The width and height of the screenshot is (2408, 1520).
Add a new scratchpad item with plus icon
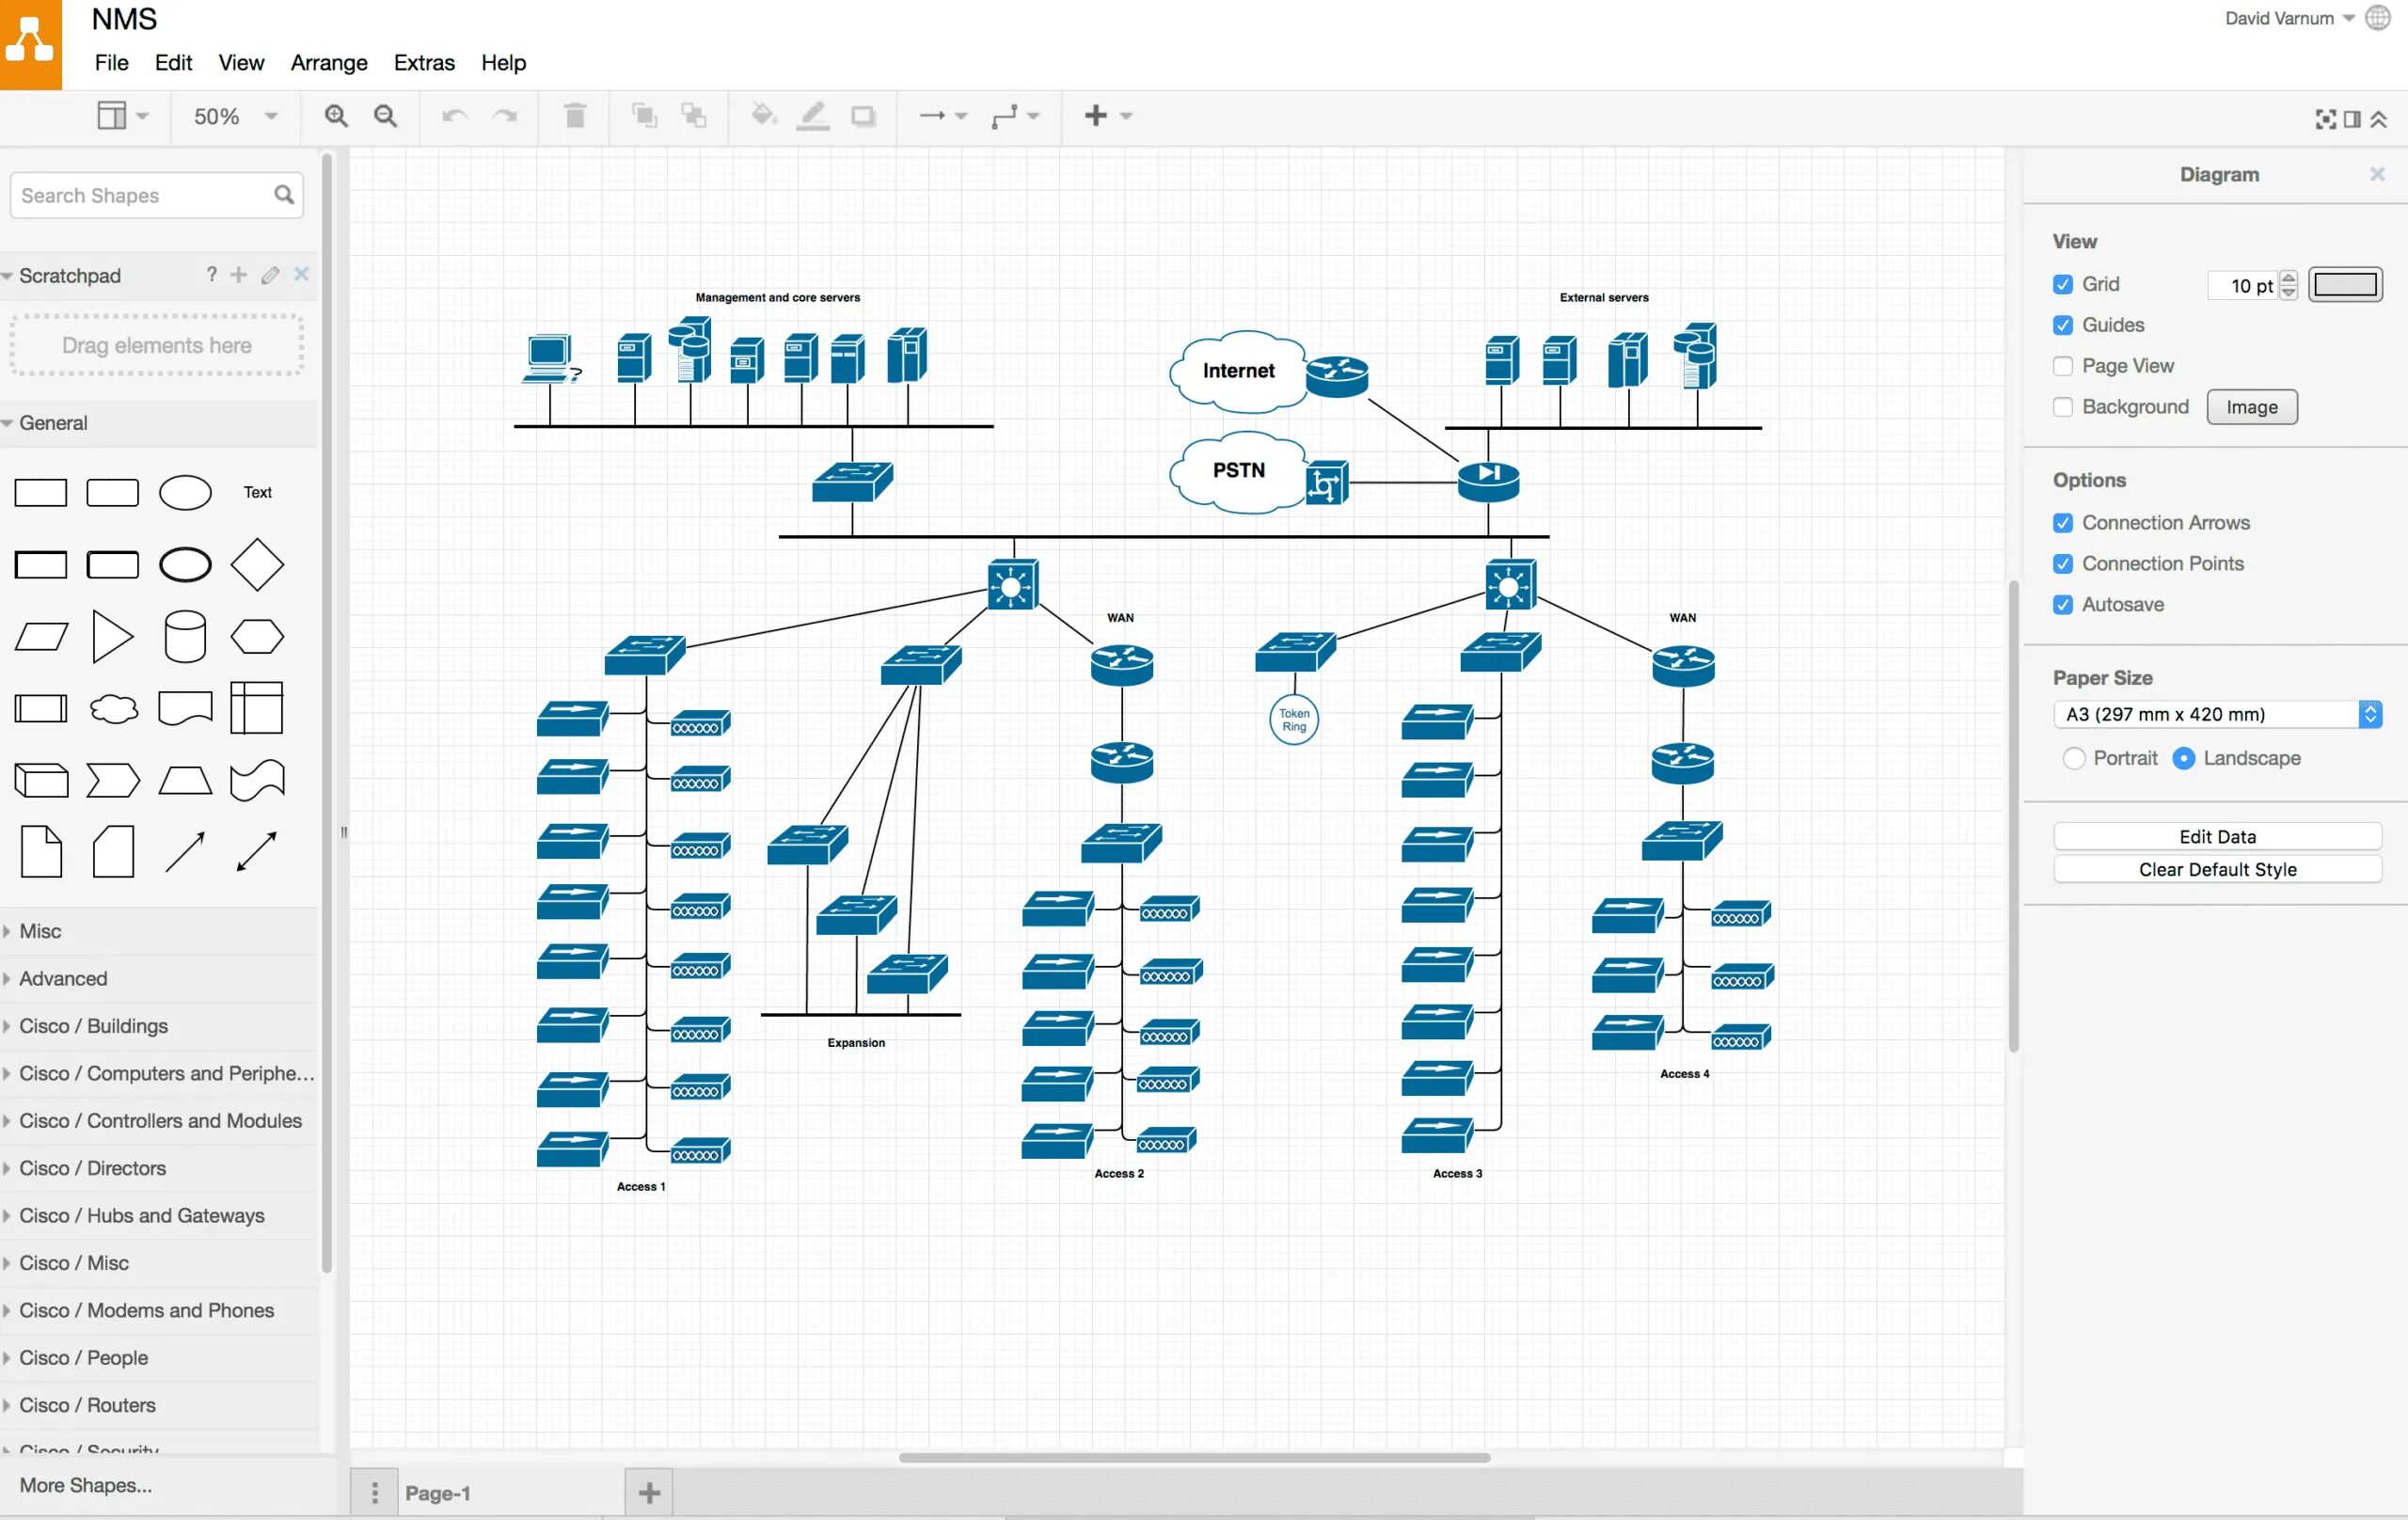238,275
